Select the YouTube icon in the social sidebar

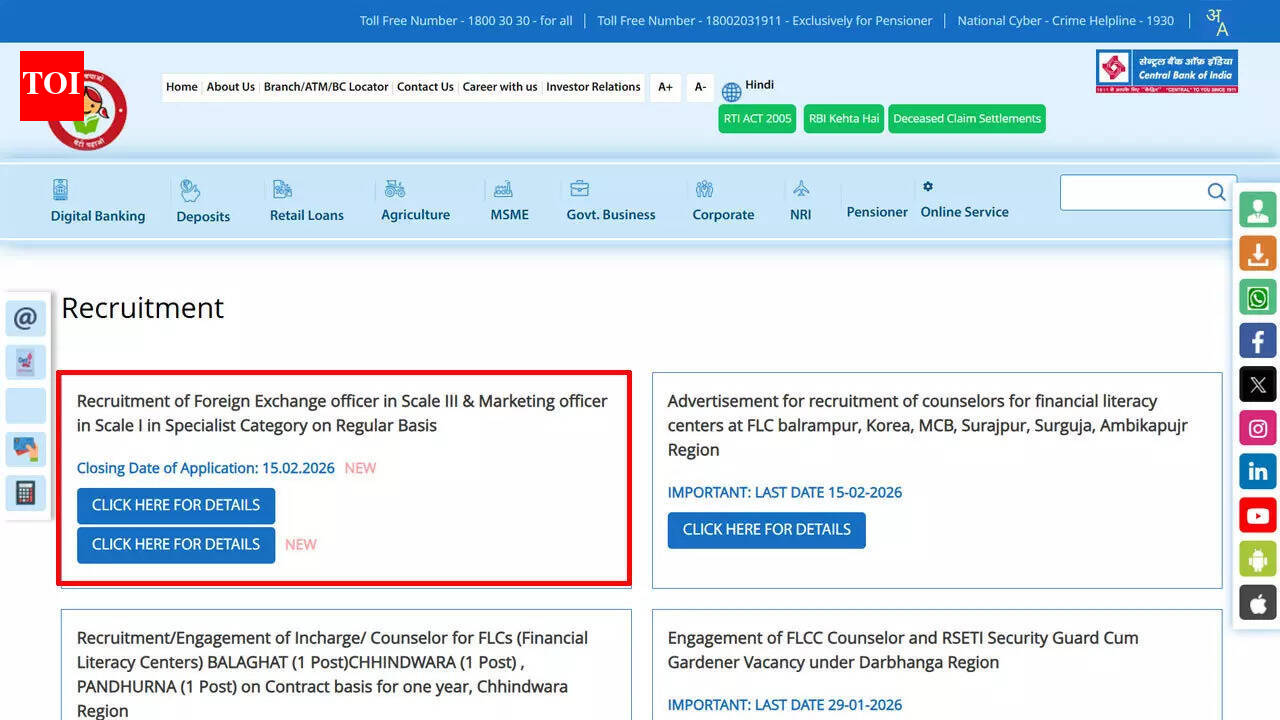1257,515
